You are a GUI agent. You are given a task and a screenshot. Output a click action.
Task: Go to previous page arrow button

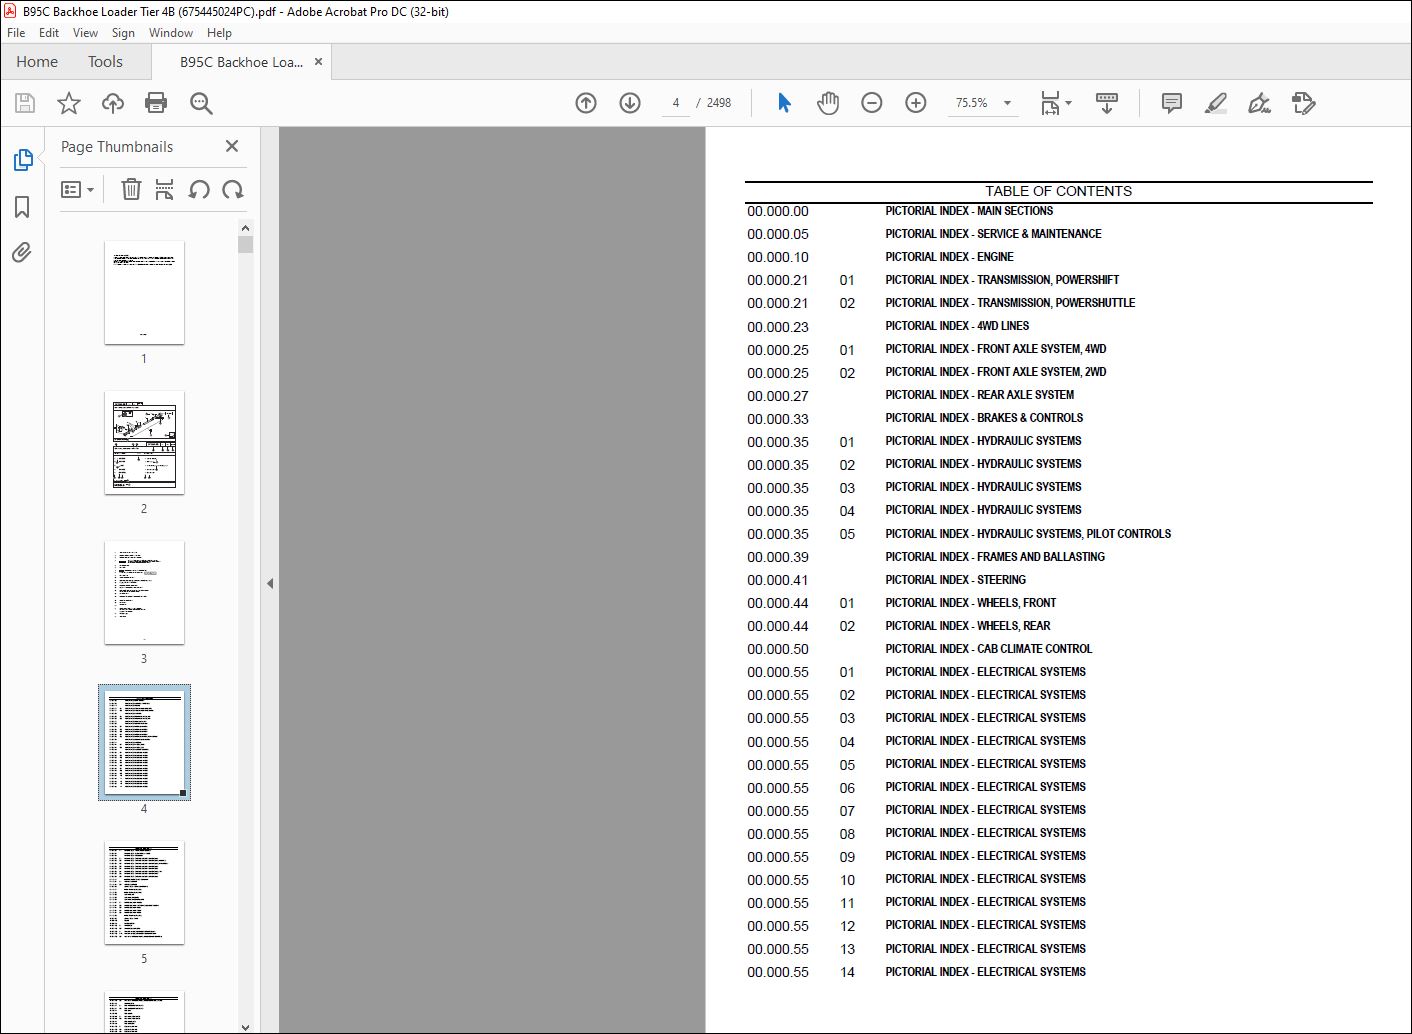coord(586,103)
